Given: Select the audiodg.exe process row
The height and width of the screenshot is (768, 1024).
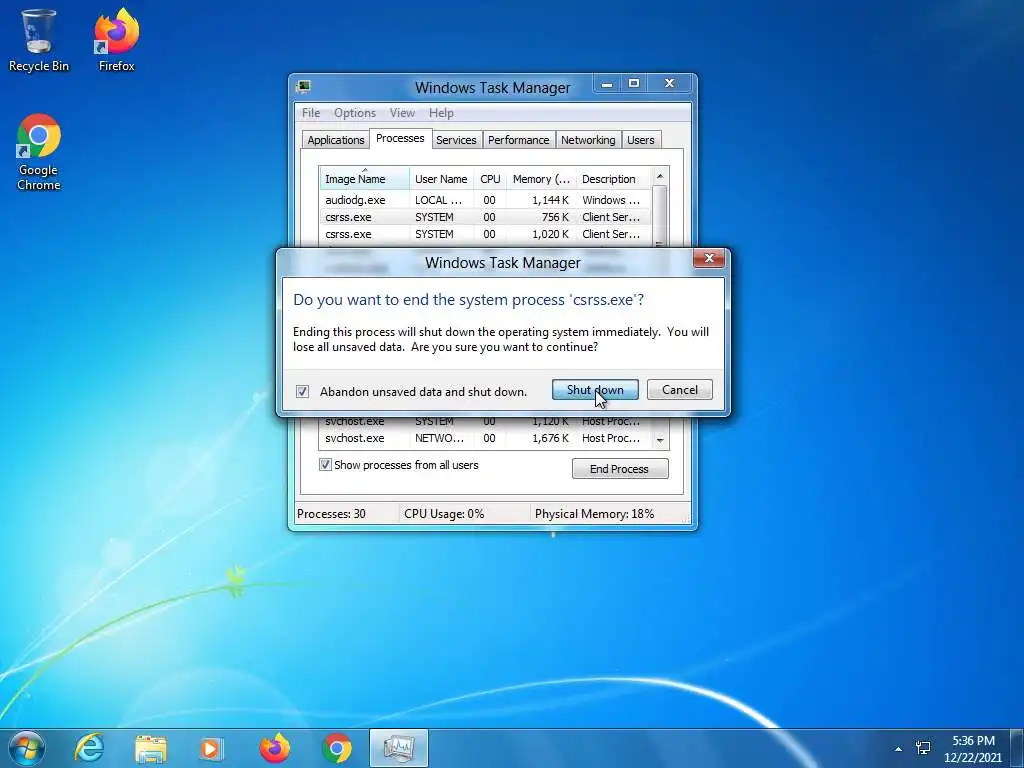Looking at the screenshot, I should 485,200.
